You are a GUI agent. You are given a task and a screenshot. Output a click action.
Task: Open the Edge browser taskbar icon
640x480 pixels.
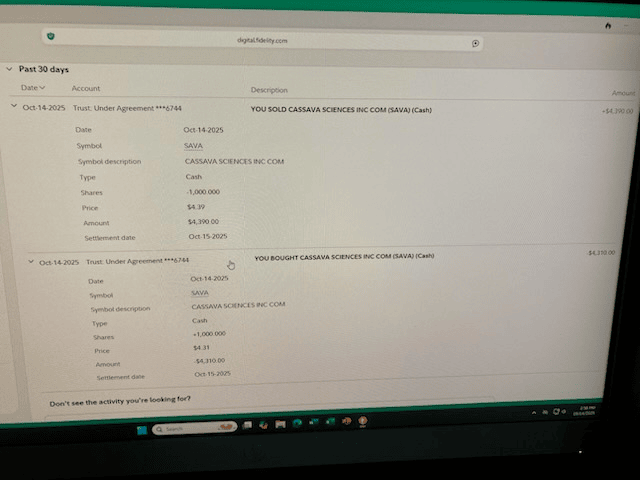point(297,423)
